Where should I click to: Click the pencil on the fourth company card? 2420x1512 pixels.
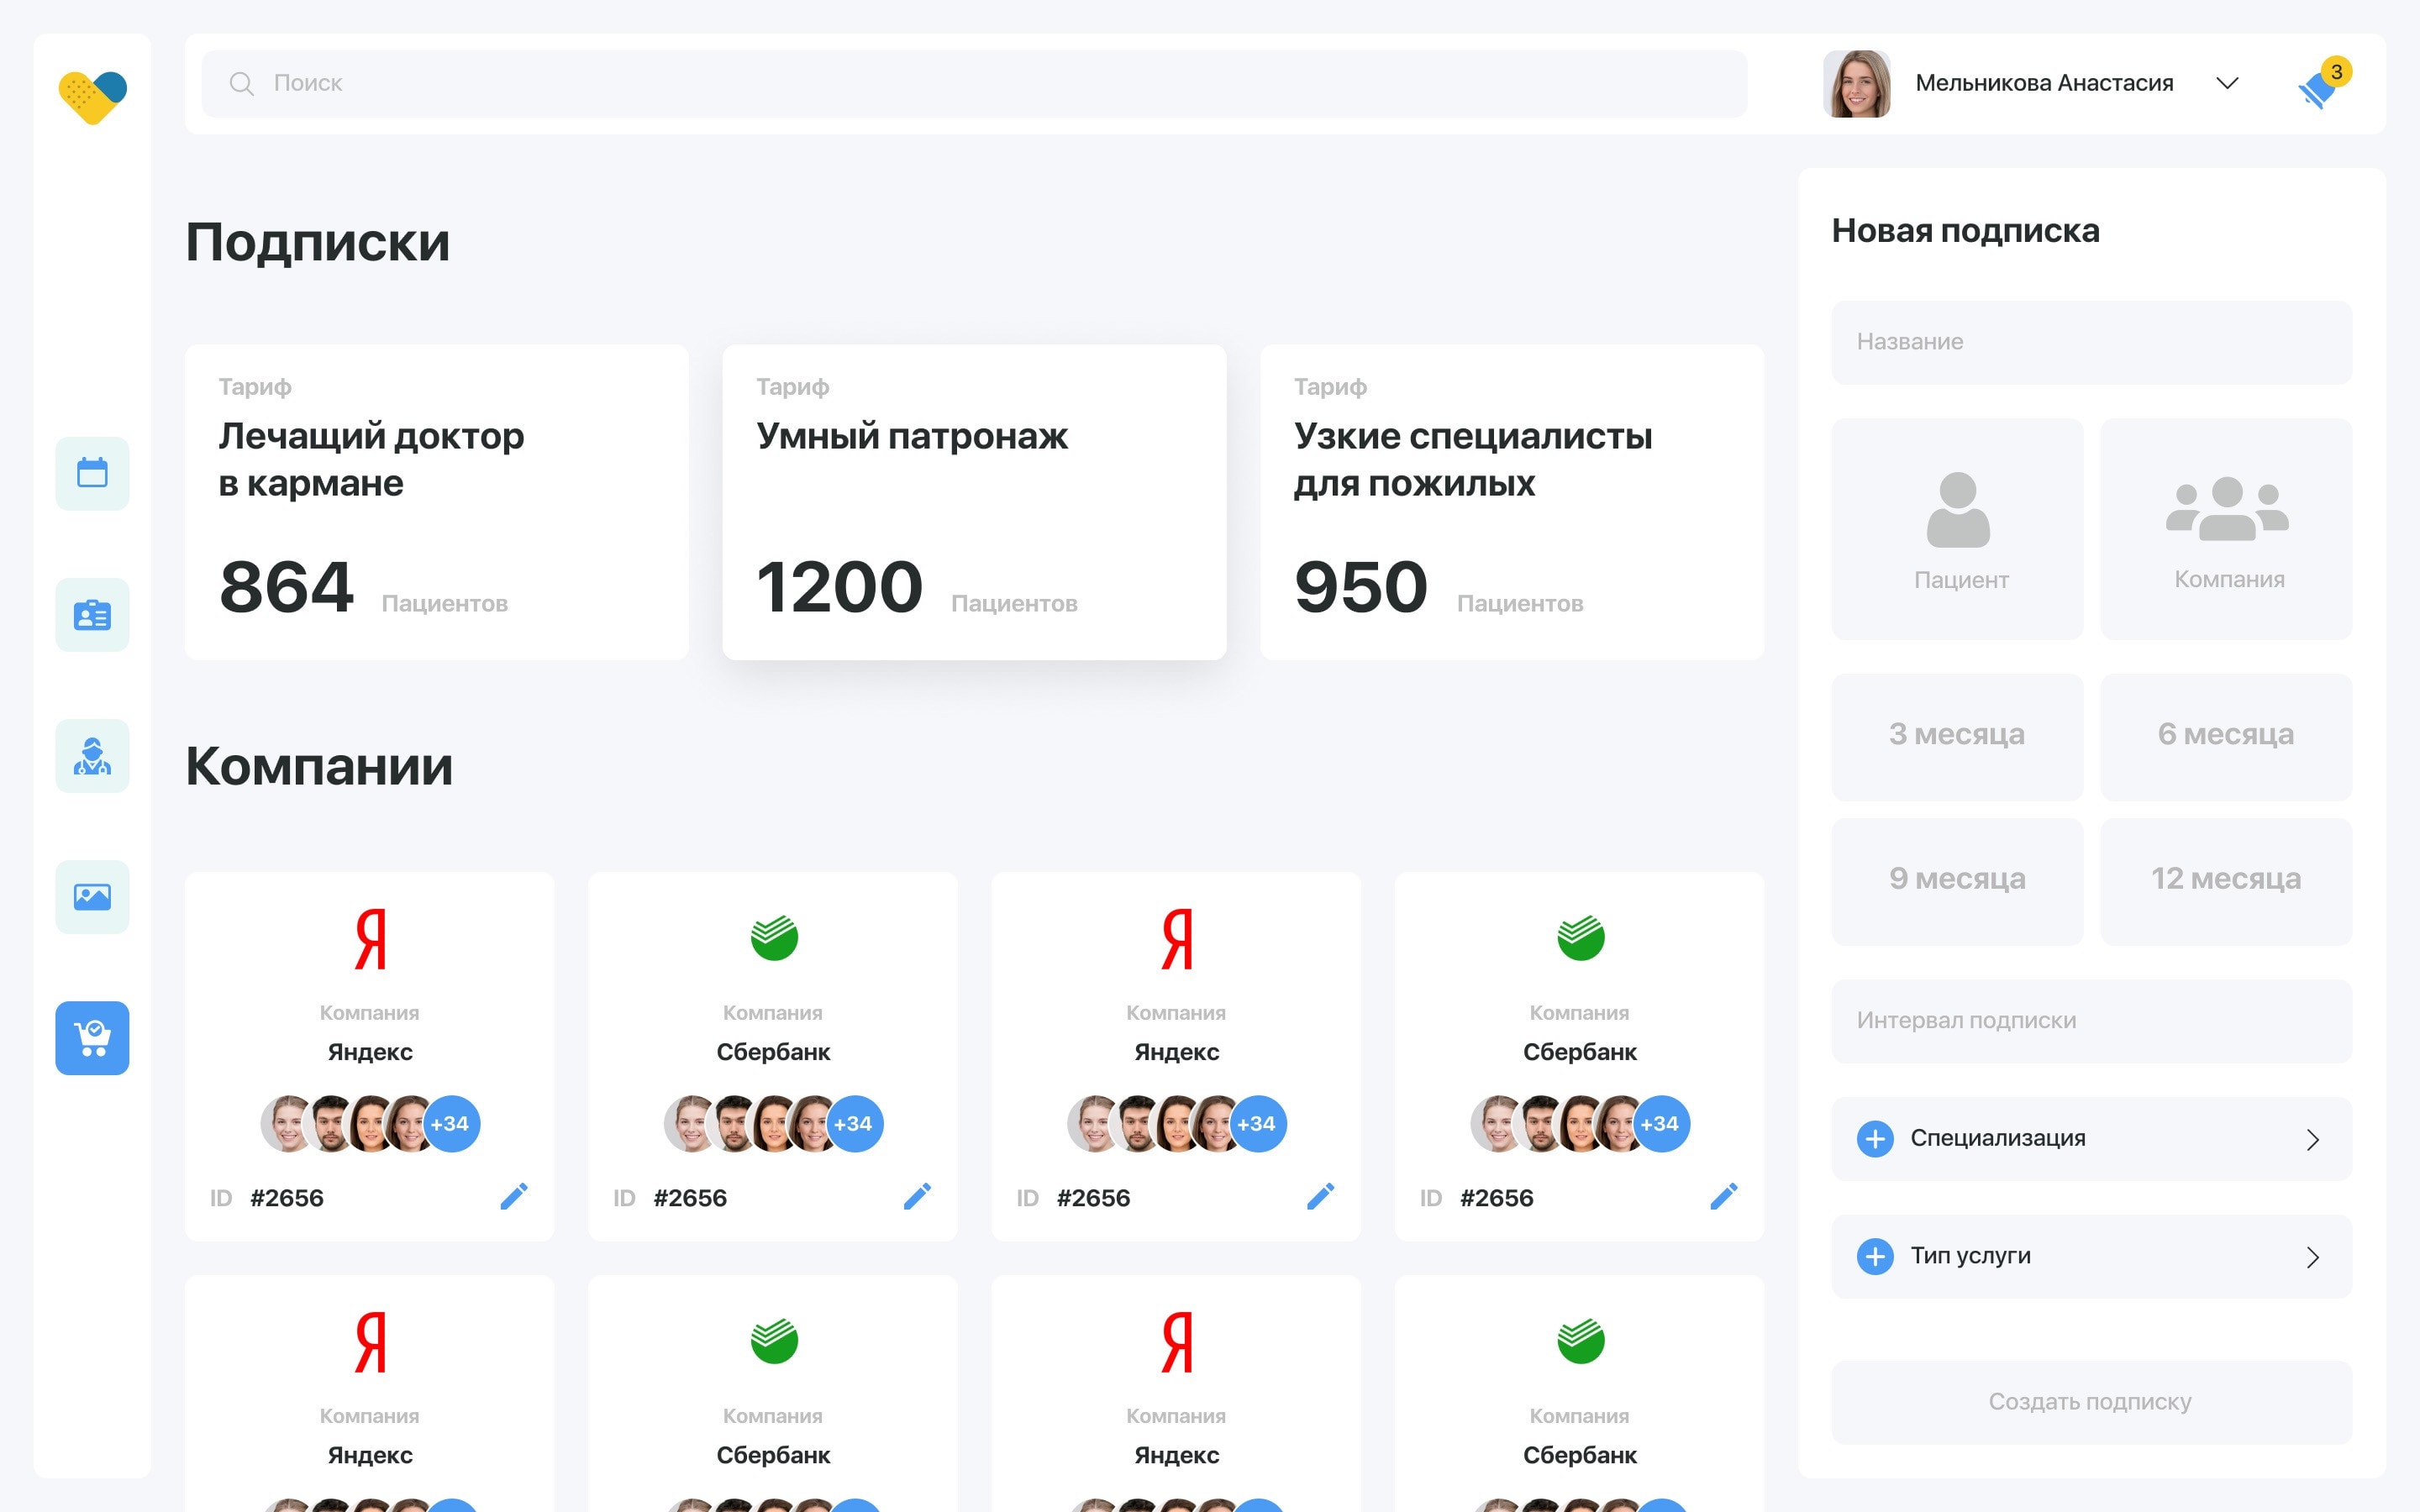[1724, 1196]
